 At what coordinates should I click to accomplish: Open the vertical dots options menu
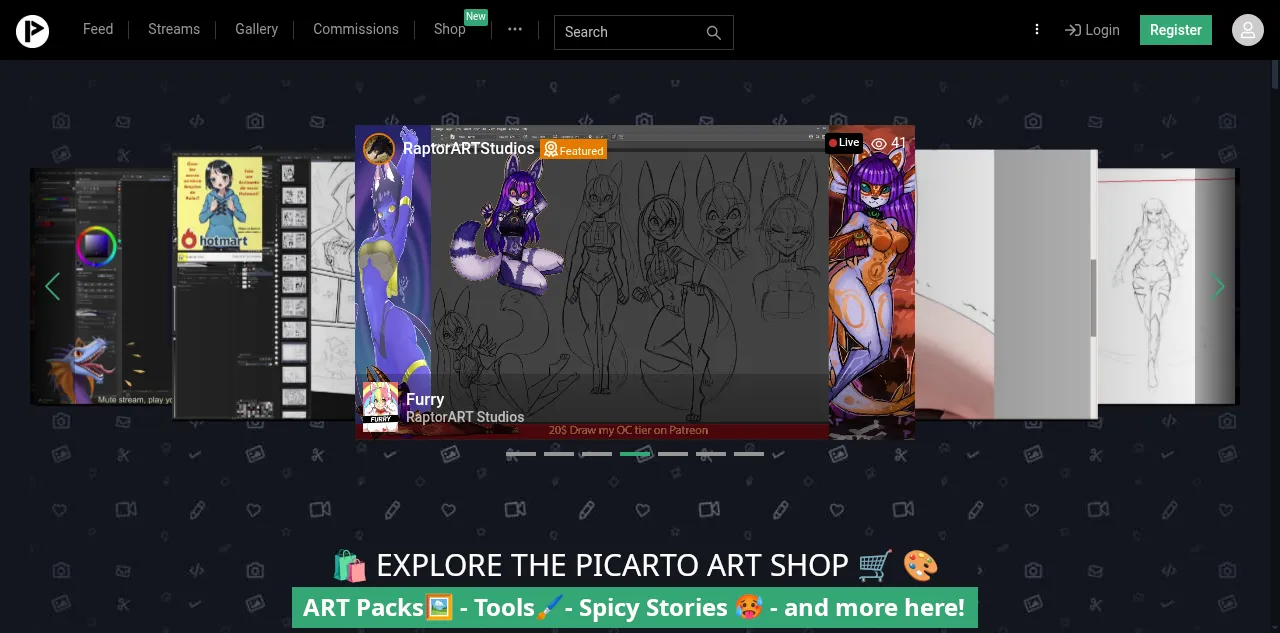coord(1037,30)
